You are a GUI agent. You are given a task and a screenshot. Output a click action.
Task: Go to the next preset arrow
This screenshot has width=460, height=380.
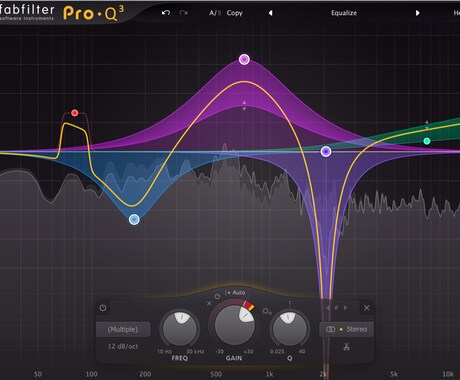click(417, 13)
